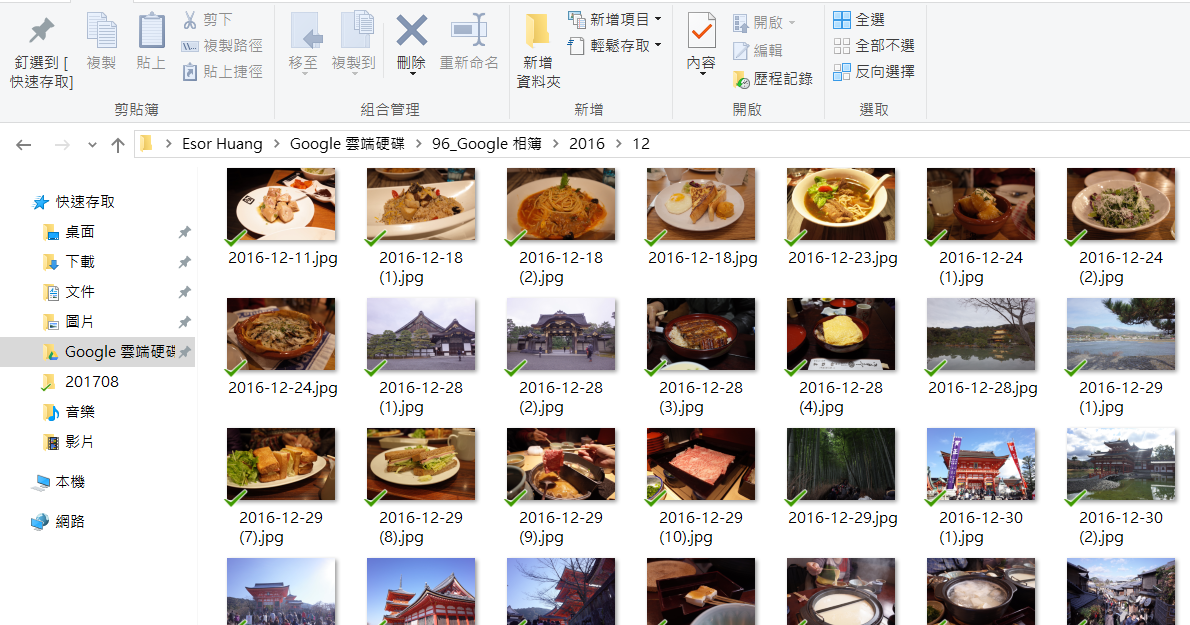Select This PC (本機) in sidebar
Screen dimensions: 1190x625
tap(58, 482)
